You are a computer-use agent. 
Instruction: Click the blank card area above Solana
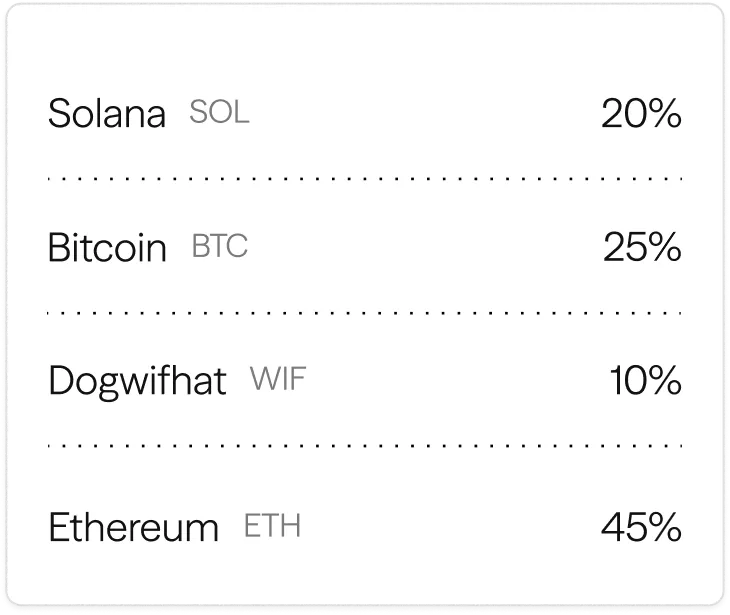[365, 50]
